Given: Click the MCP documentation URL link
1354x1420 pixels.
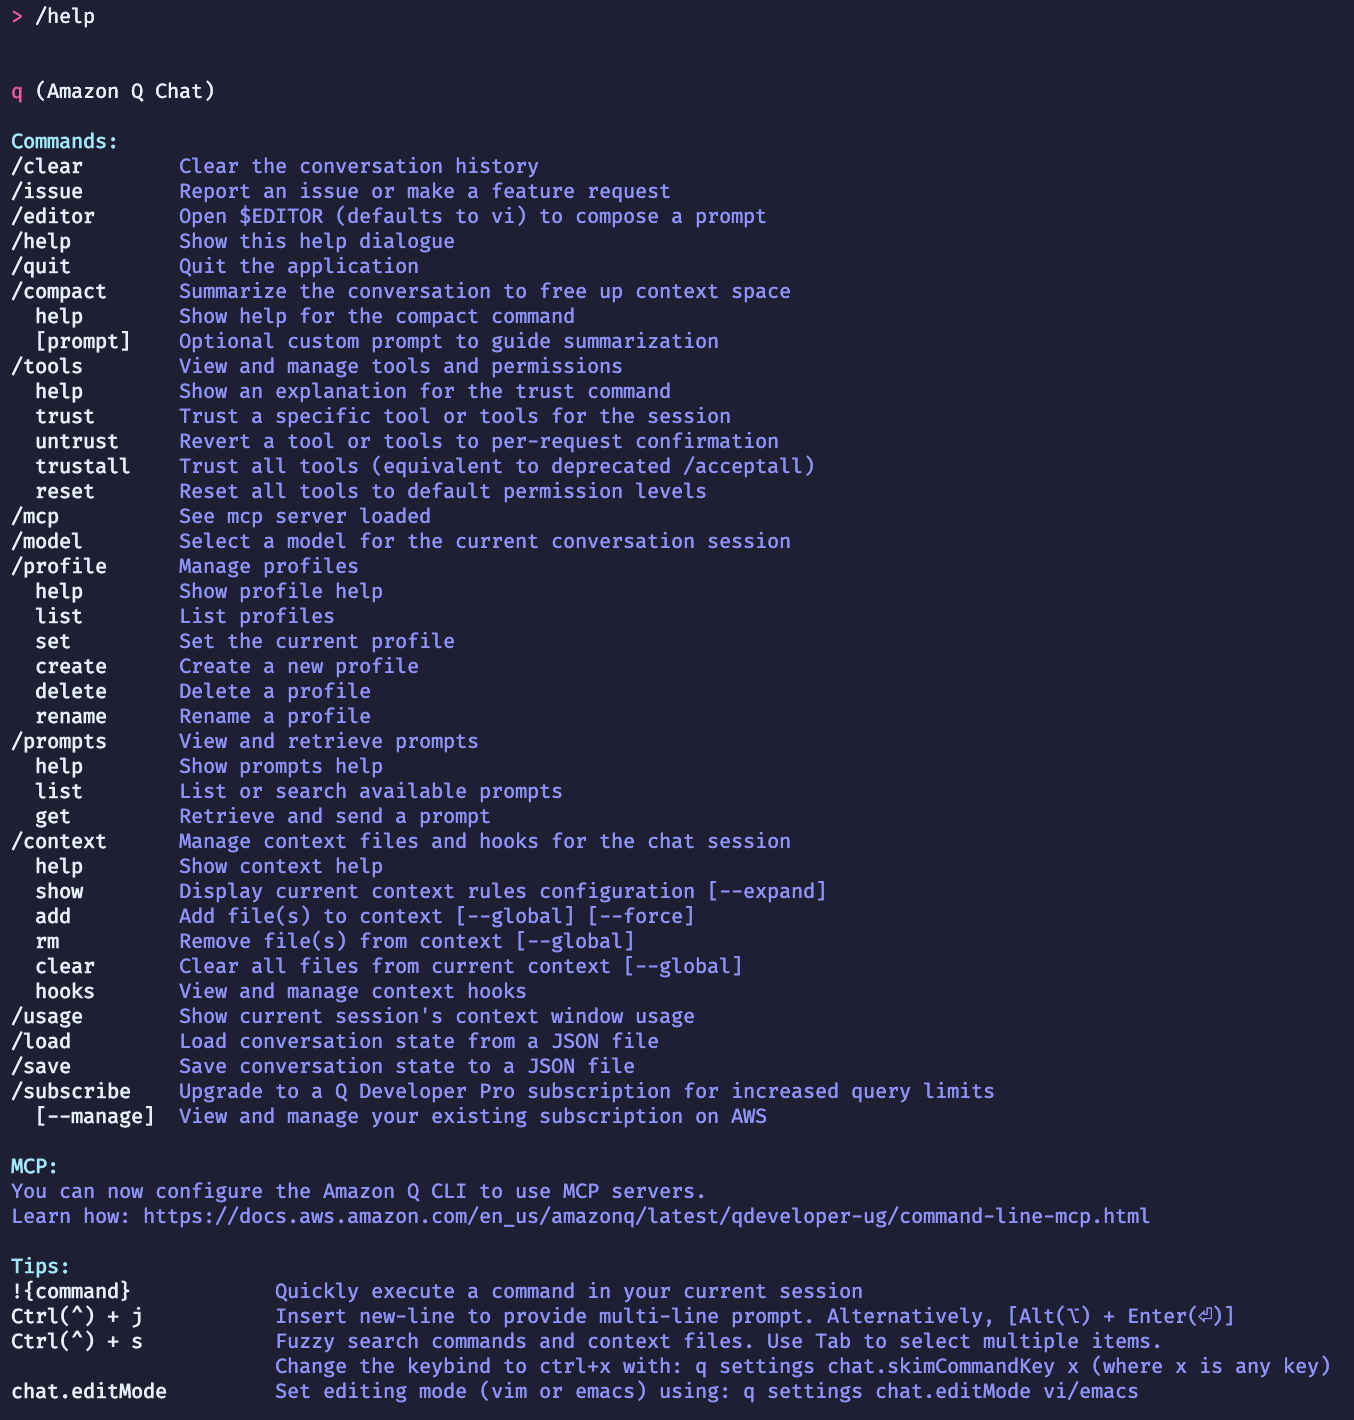Looking at the screenshot, I should pos(646,1216).
